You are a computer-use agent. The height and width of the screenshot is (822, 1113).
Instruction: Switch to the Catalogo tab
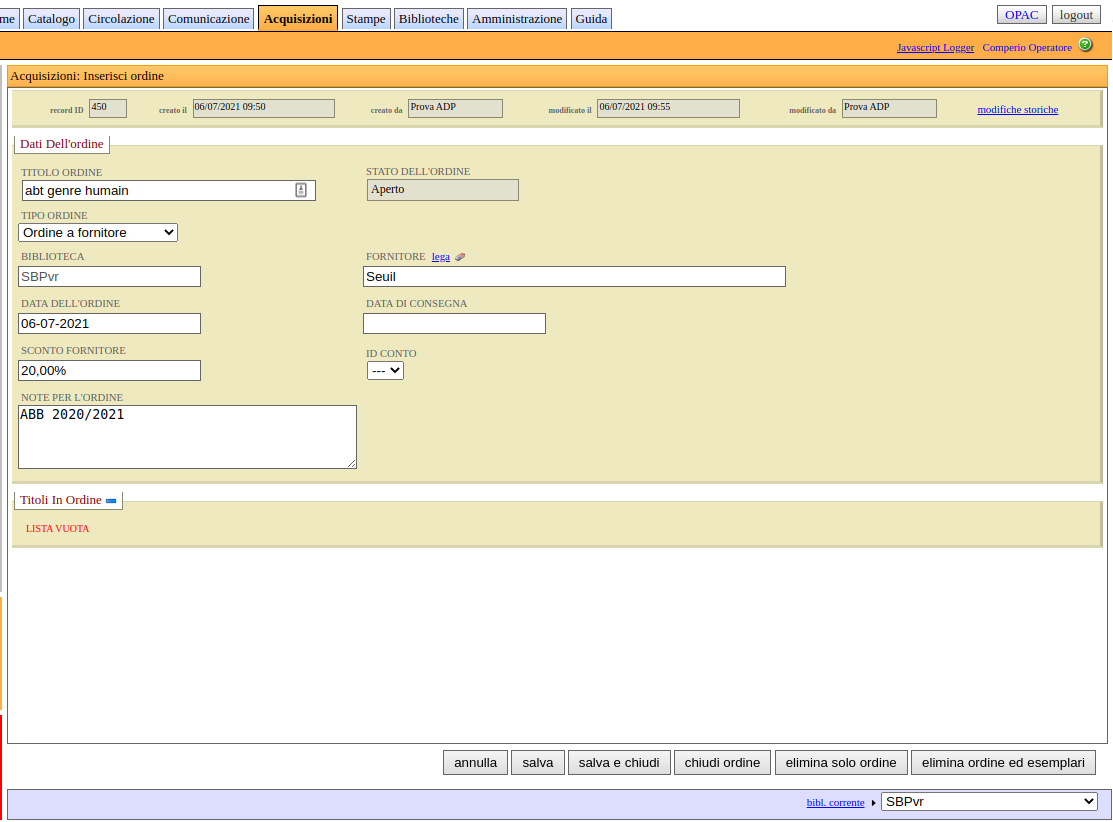coord(51,19)
